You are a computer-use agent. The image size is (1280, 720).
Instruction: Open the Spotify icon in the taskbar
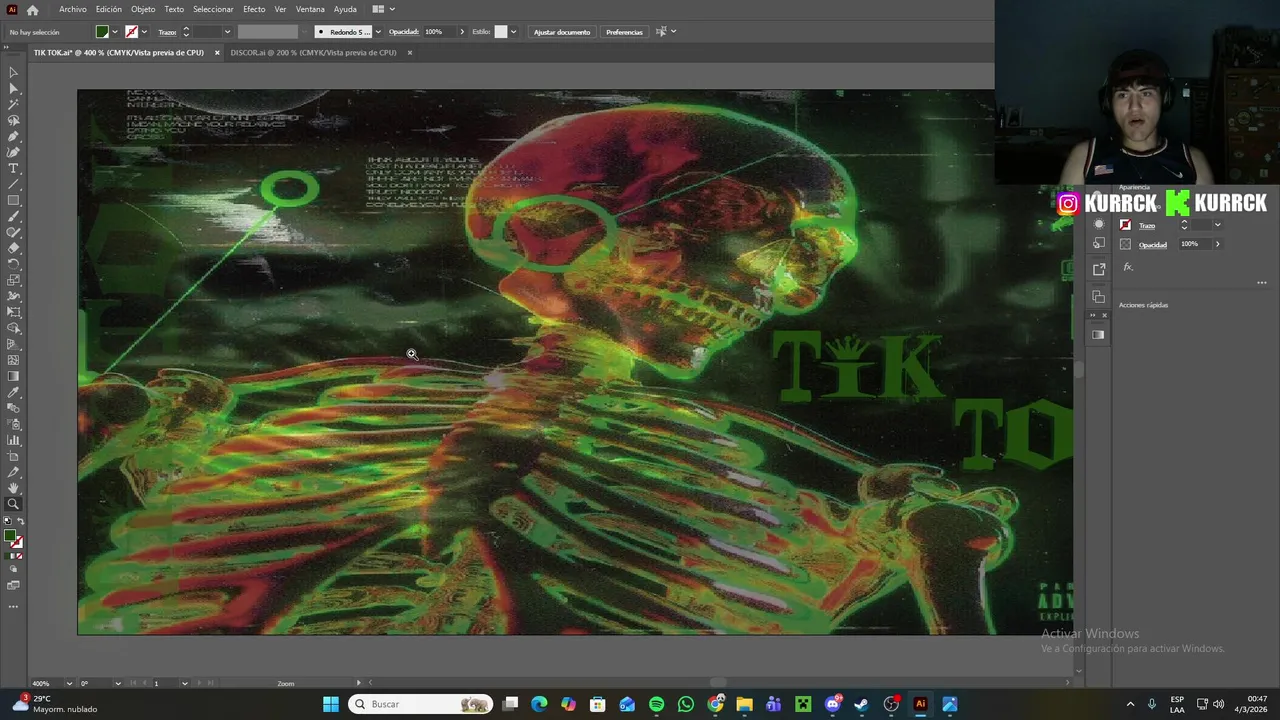656,704
